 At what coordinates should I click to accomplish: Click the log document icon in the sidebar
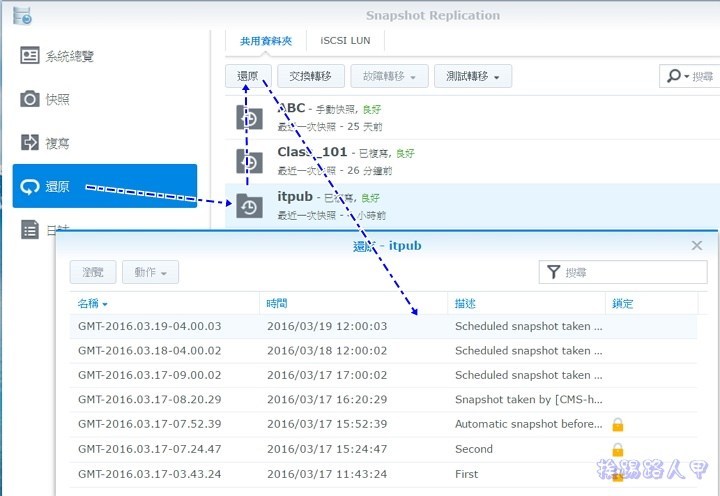click(30, 229)
